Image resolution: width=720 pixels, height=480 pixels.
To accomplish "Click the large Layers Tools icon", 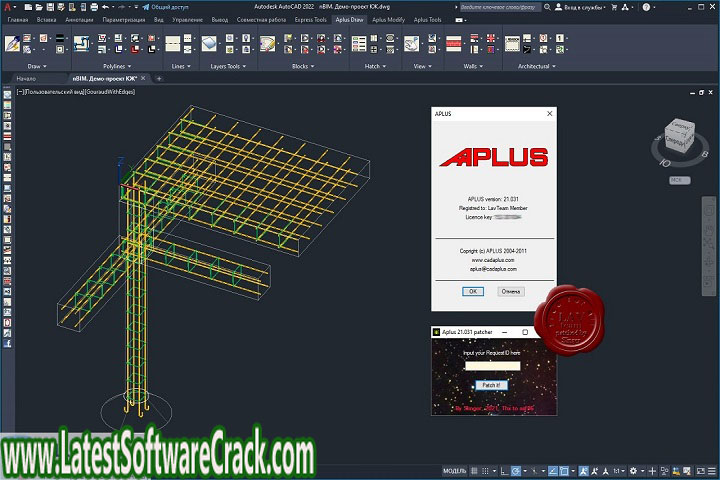I will 209,44.
